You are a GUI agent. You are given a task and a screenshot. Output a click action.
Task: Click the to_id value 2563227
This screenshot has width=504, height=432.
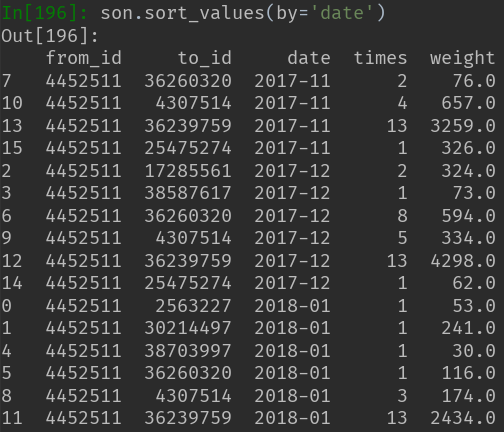click(193, 306)
